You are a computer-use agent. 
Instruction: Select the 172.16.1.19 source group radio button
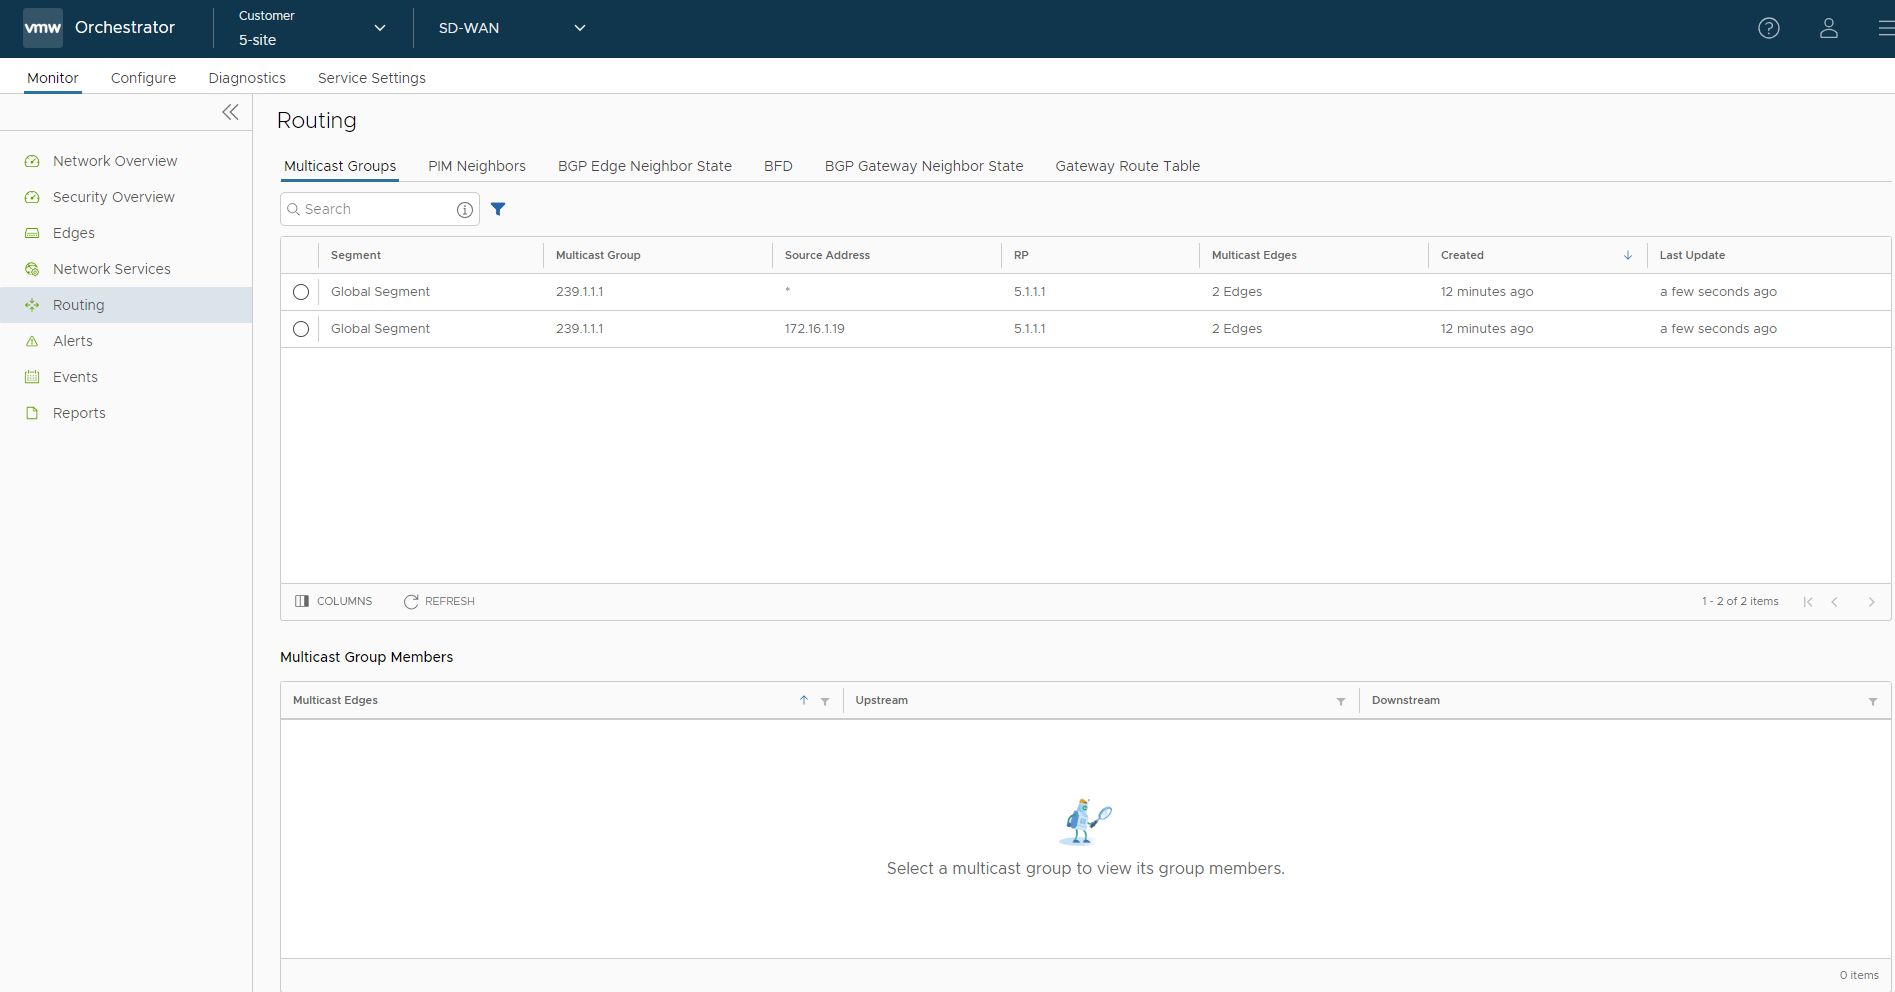[301, 329]
